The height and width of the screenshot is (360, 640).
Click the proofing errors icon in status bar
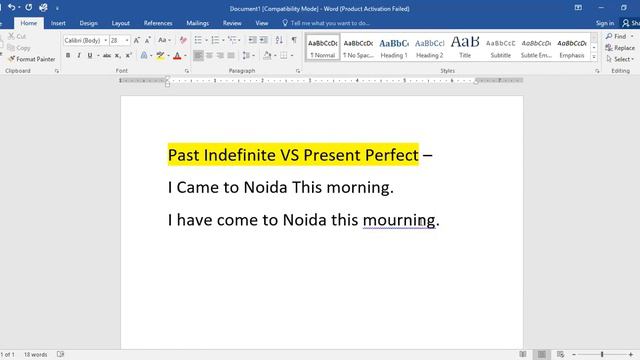tap(60, 354)
